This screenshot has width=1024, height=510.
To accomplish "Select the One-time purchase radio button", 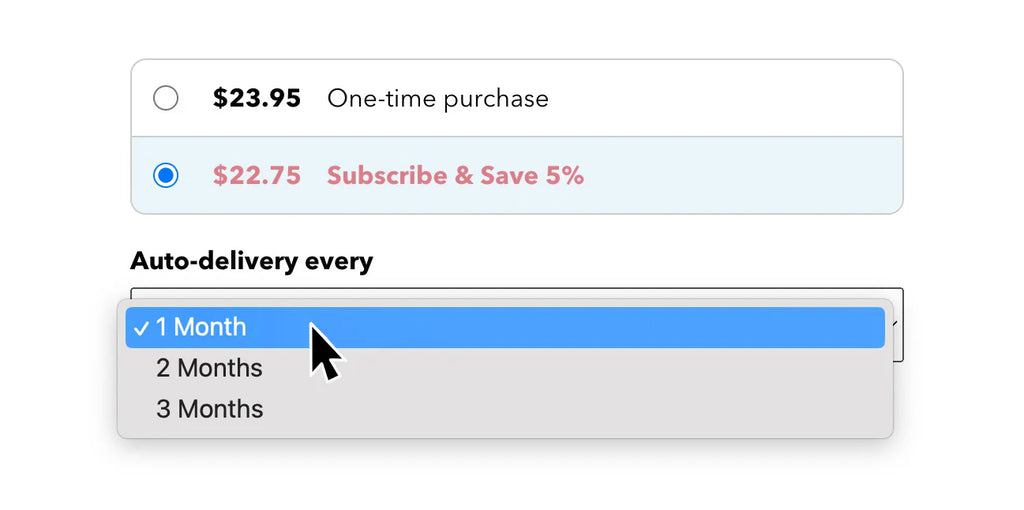I will pos(166,98).
